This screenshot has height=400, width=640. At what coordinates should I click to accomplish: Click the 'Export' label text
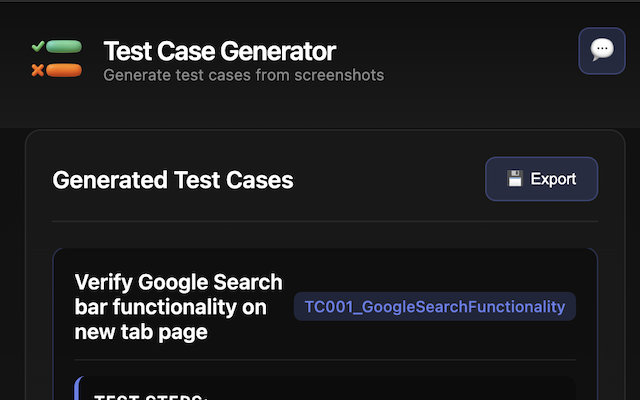point(553,179)
